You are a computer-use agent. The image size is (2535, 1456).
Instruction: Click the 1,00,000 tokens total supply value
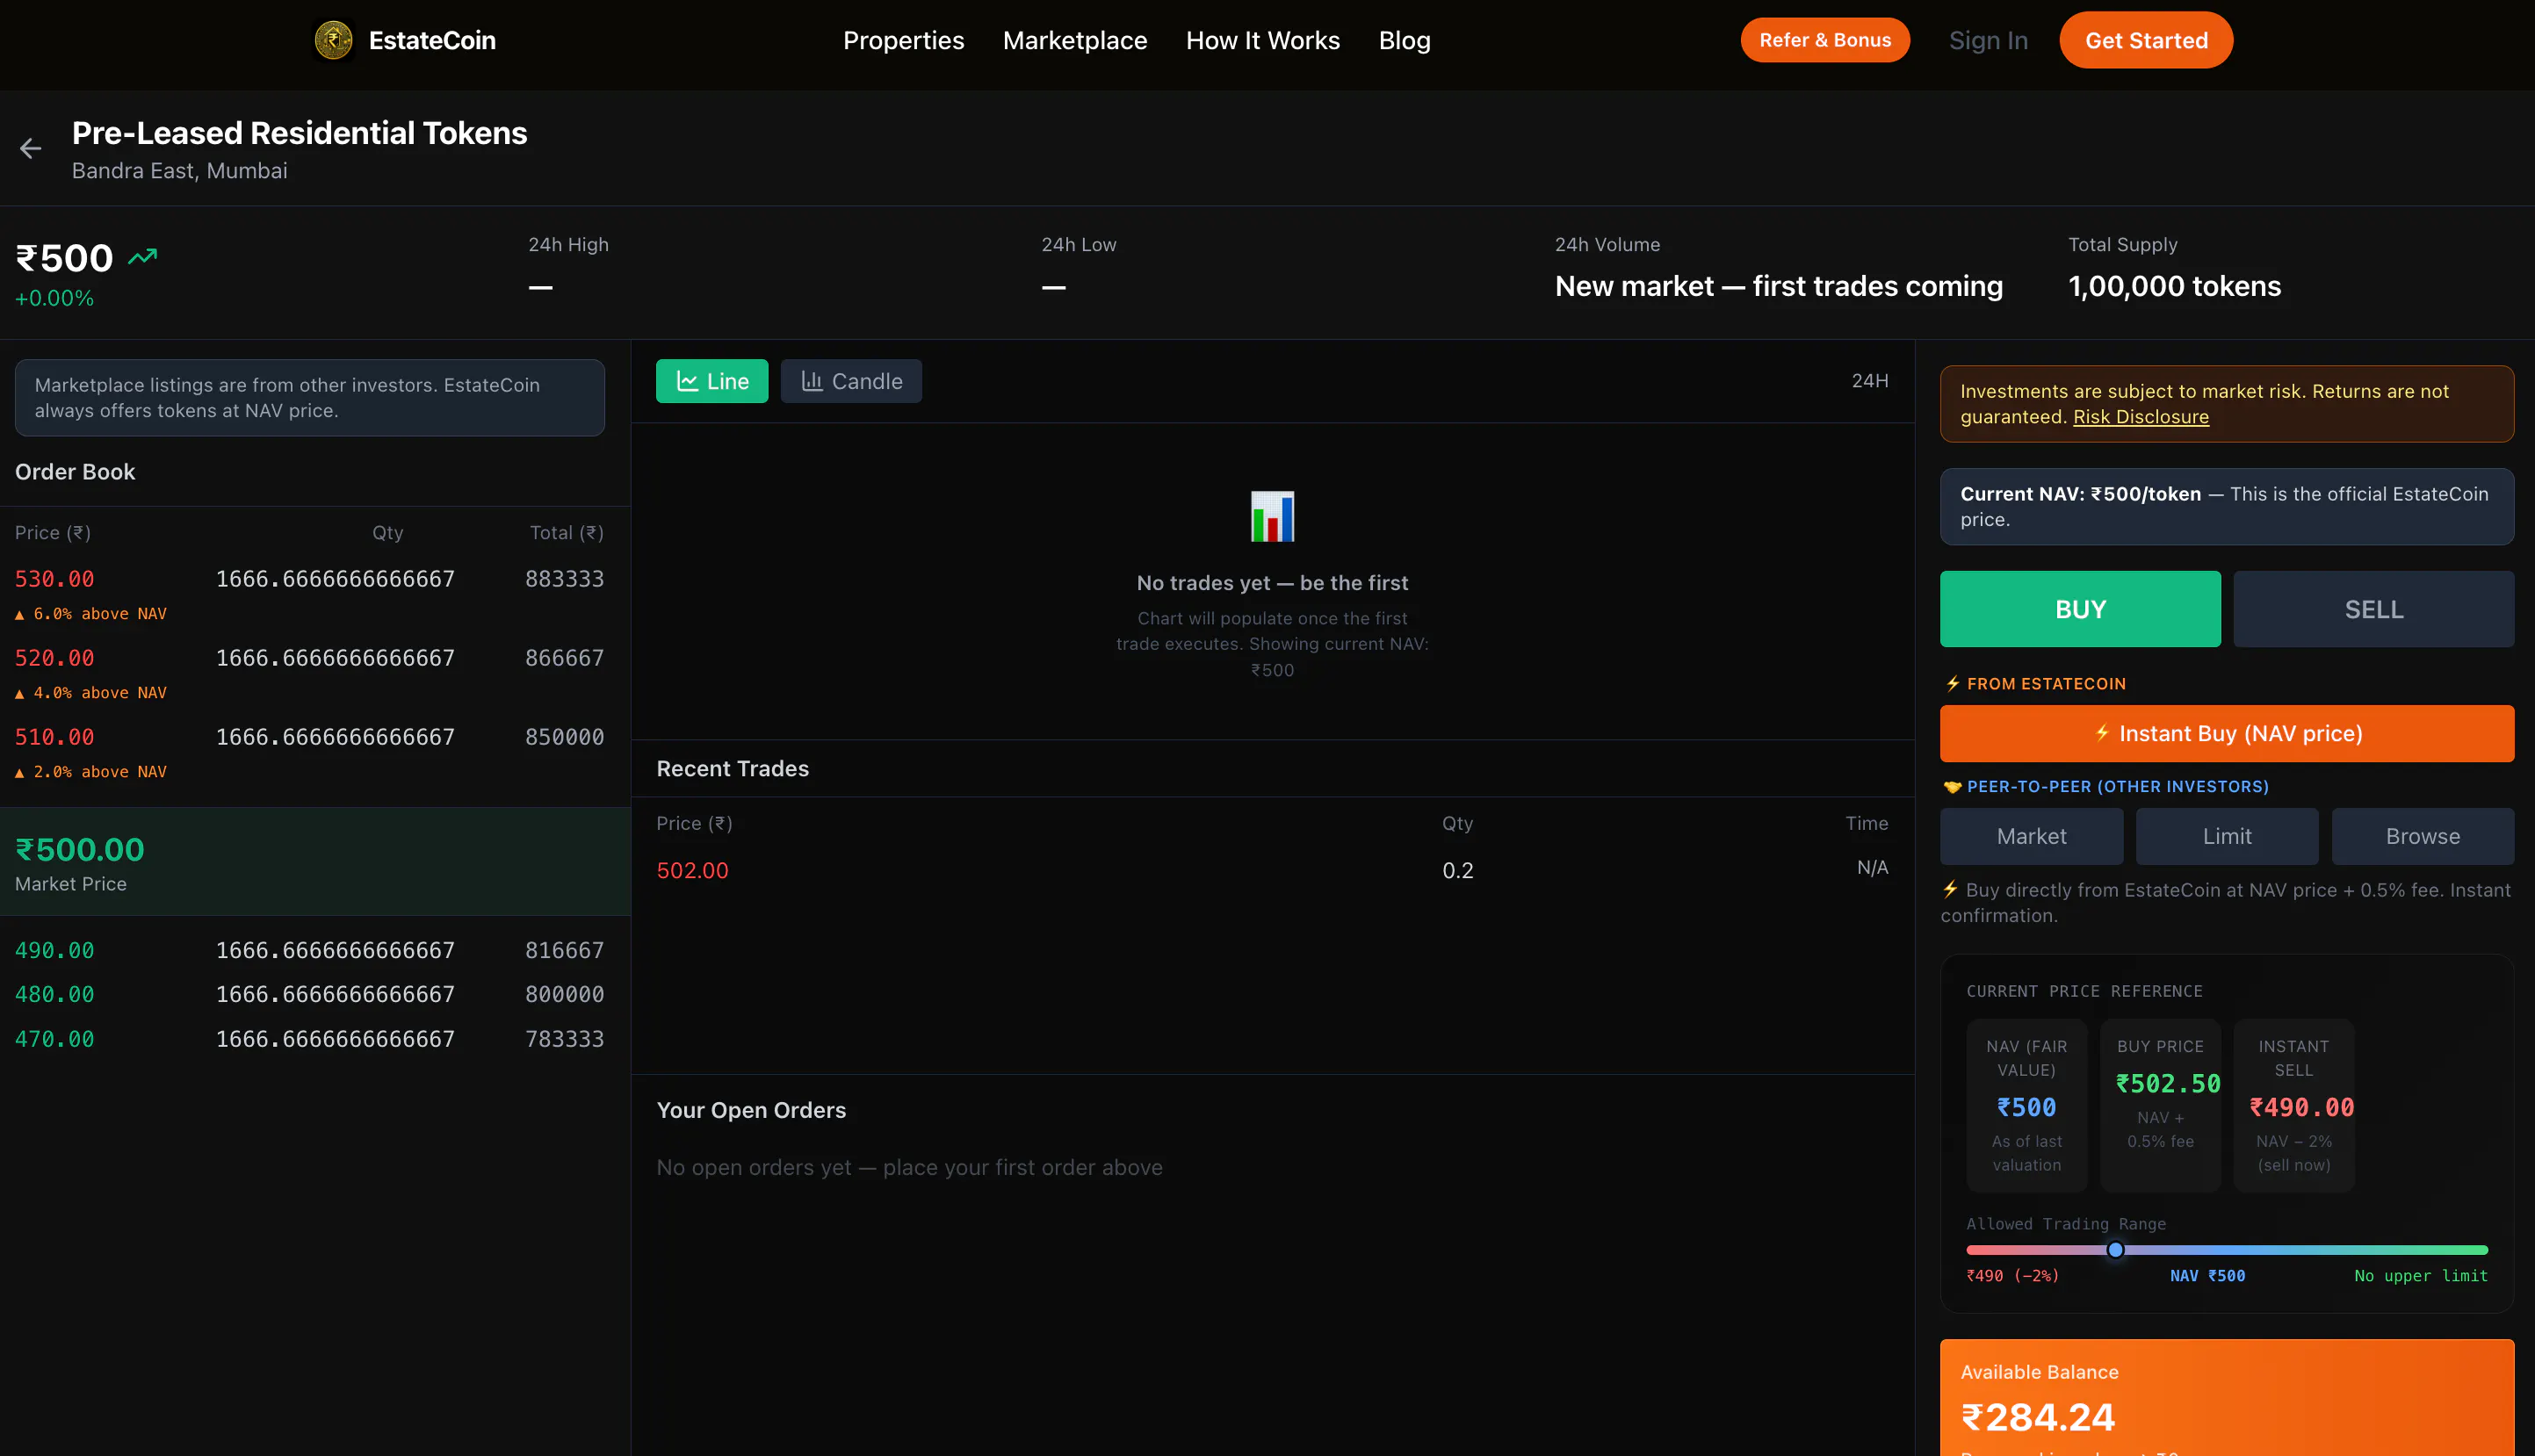[2174, 286]
